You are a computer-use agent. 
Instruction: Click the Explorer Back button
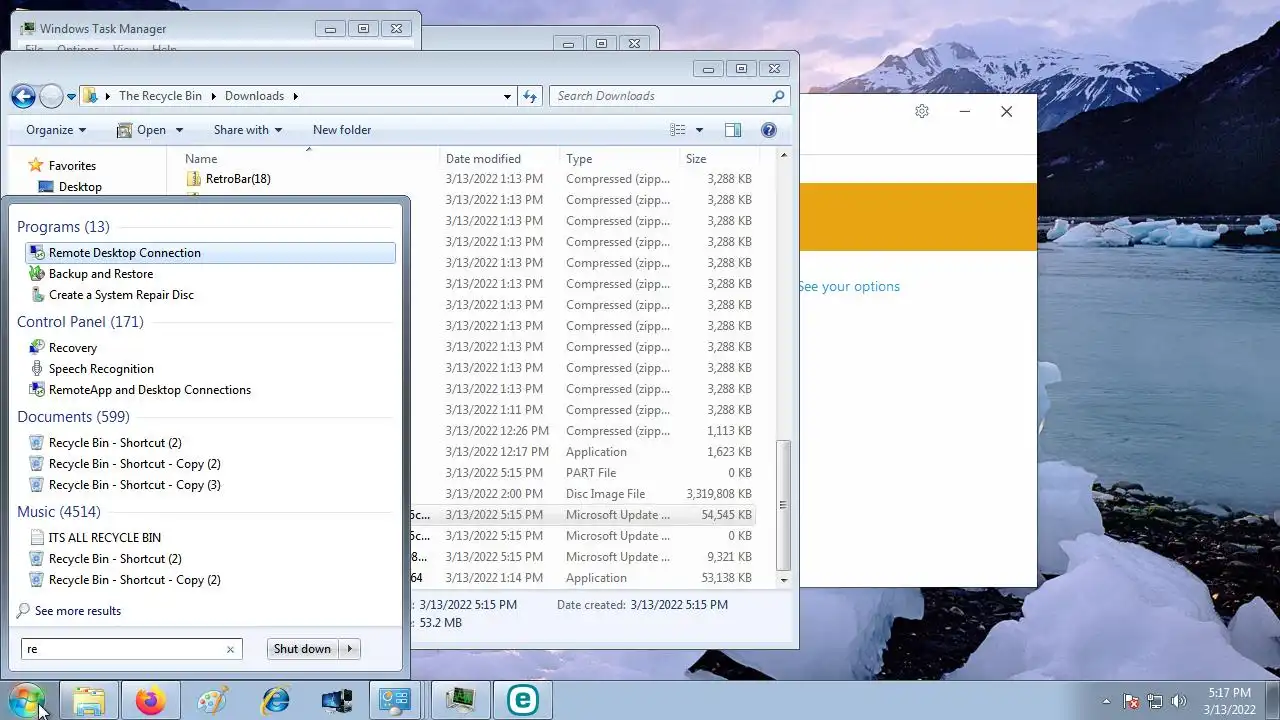(x=23, y=96)
